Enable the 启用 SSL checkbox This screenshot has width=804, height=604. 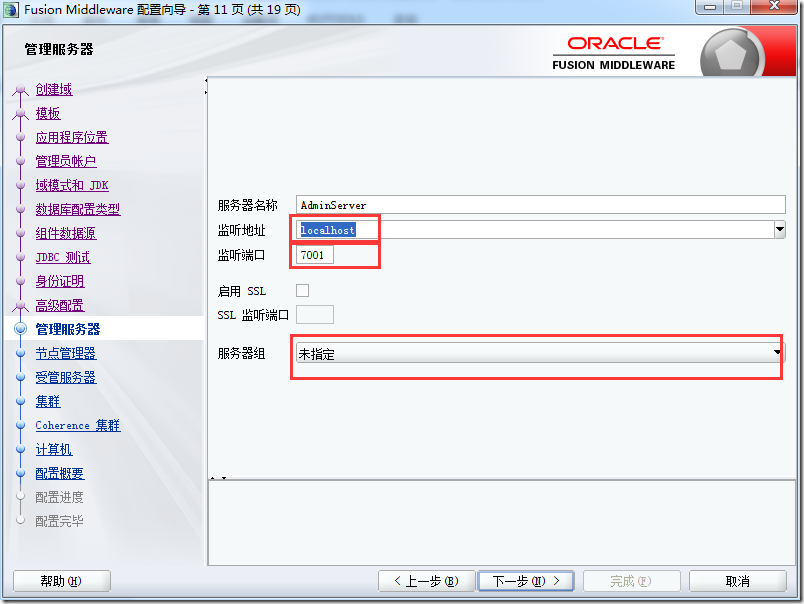303,291
